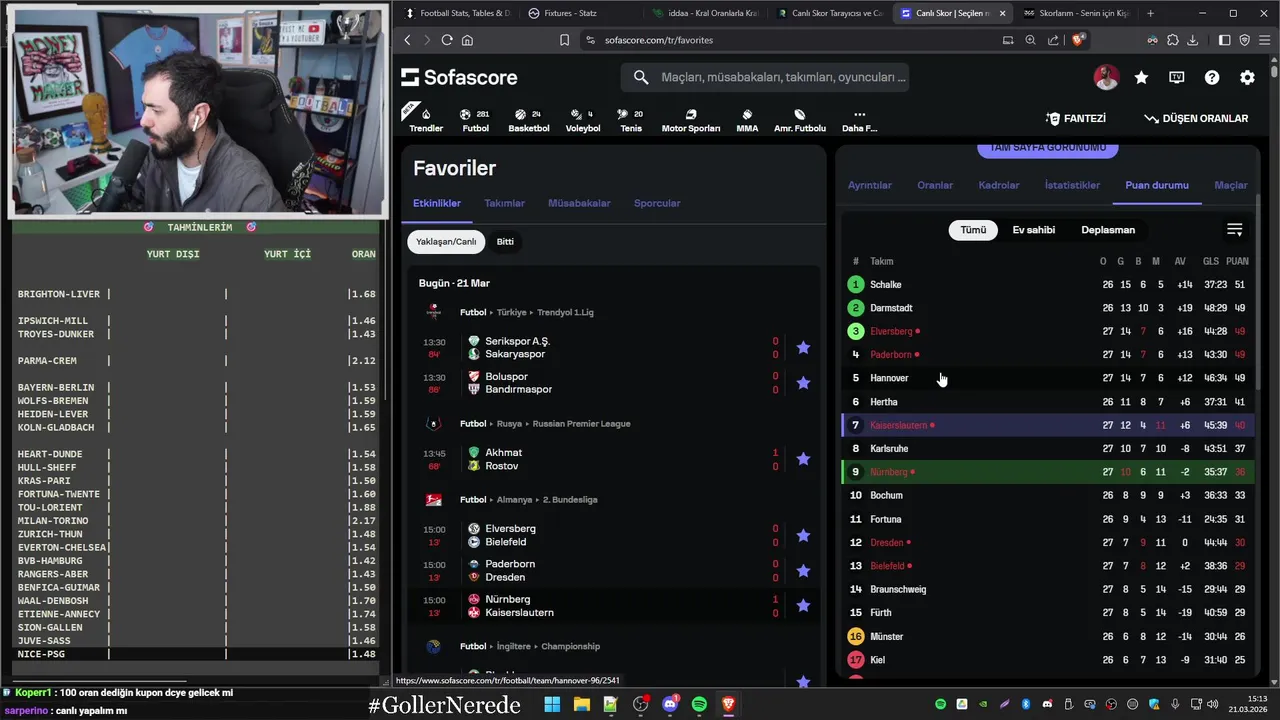Open the Nürnberg vs Kaiserslautern match row

[x=613, y=606]
